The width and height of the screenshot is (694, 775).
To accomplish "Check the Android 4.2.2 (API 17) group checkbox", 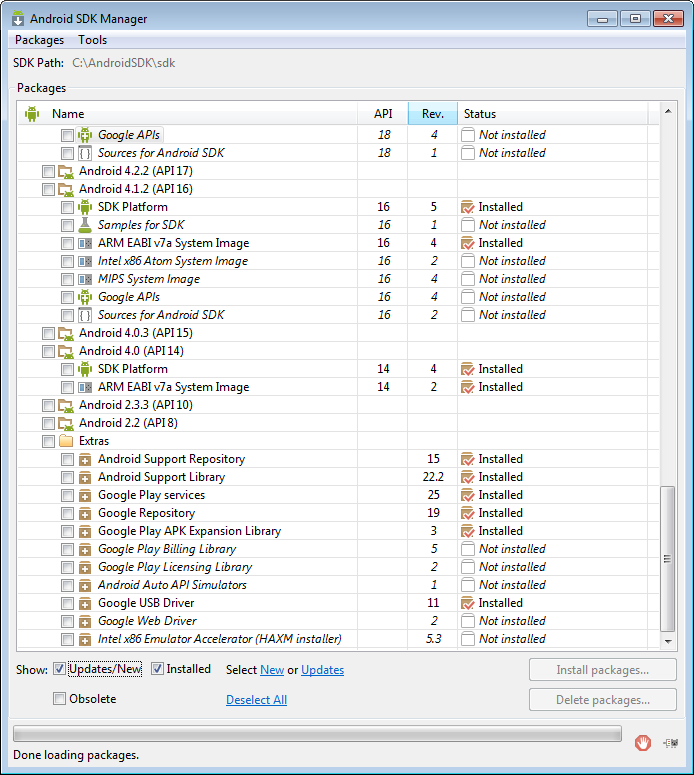I will point(48,172).
